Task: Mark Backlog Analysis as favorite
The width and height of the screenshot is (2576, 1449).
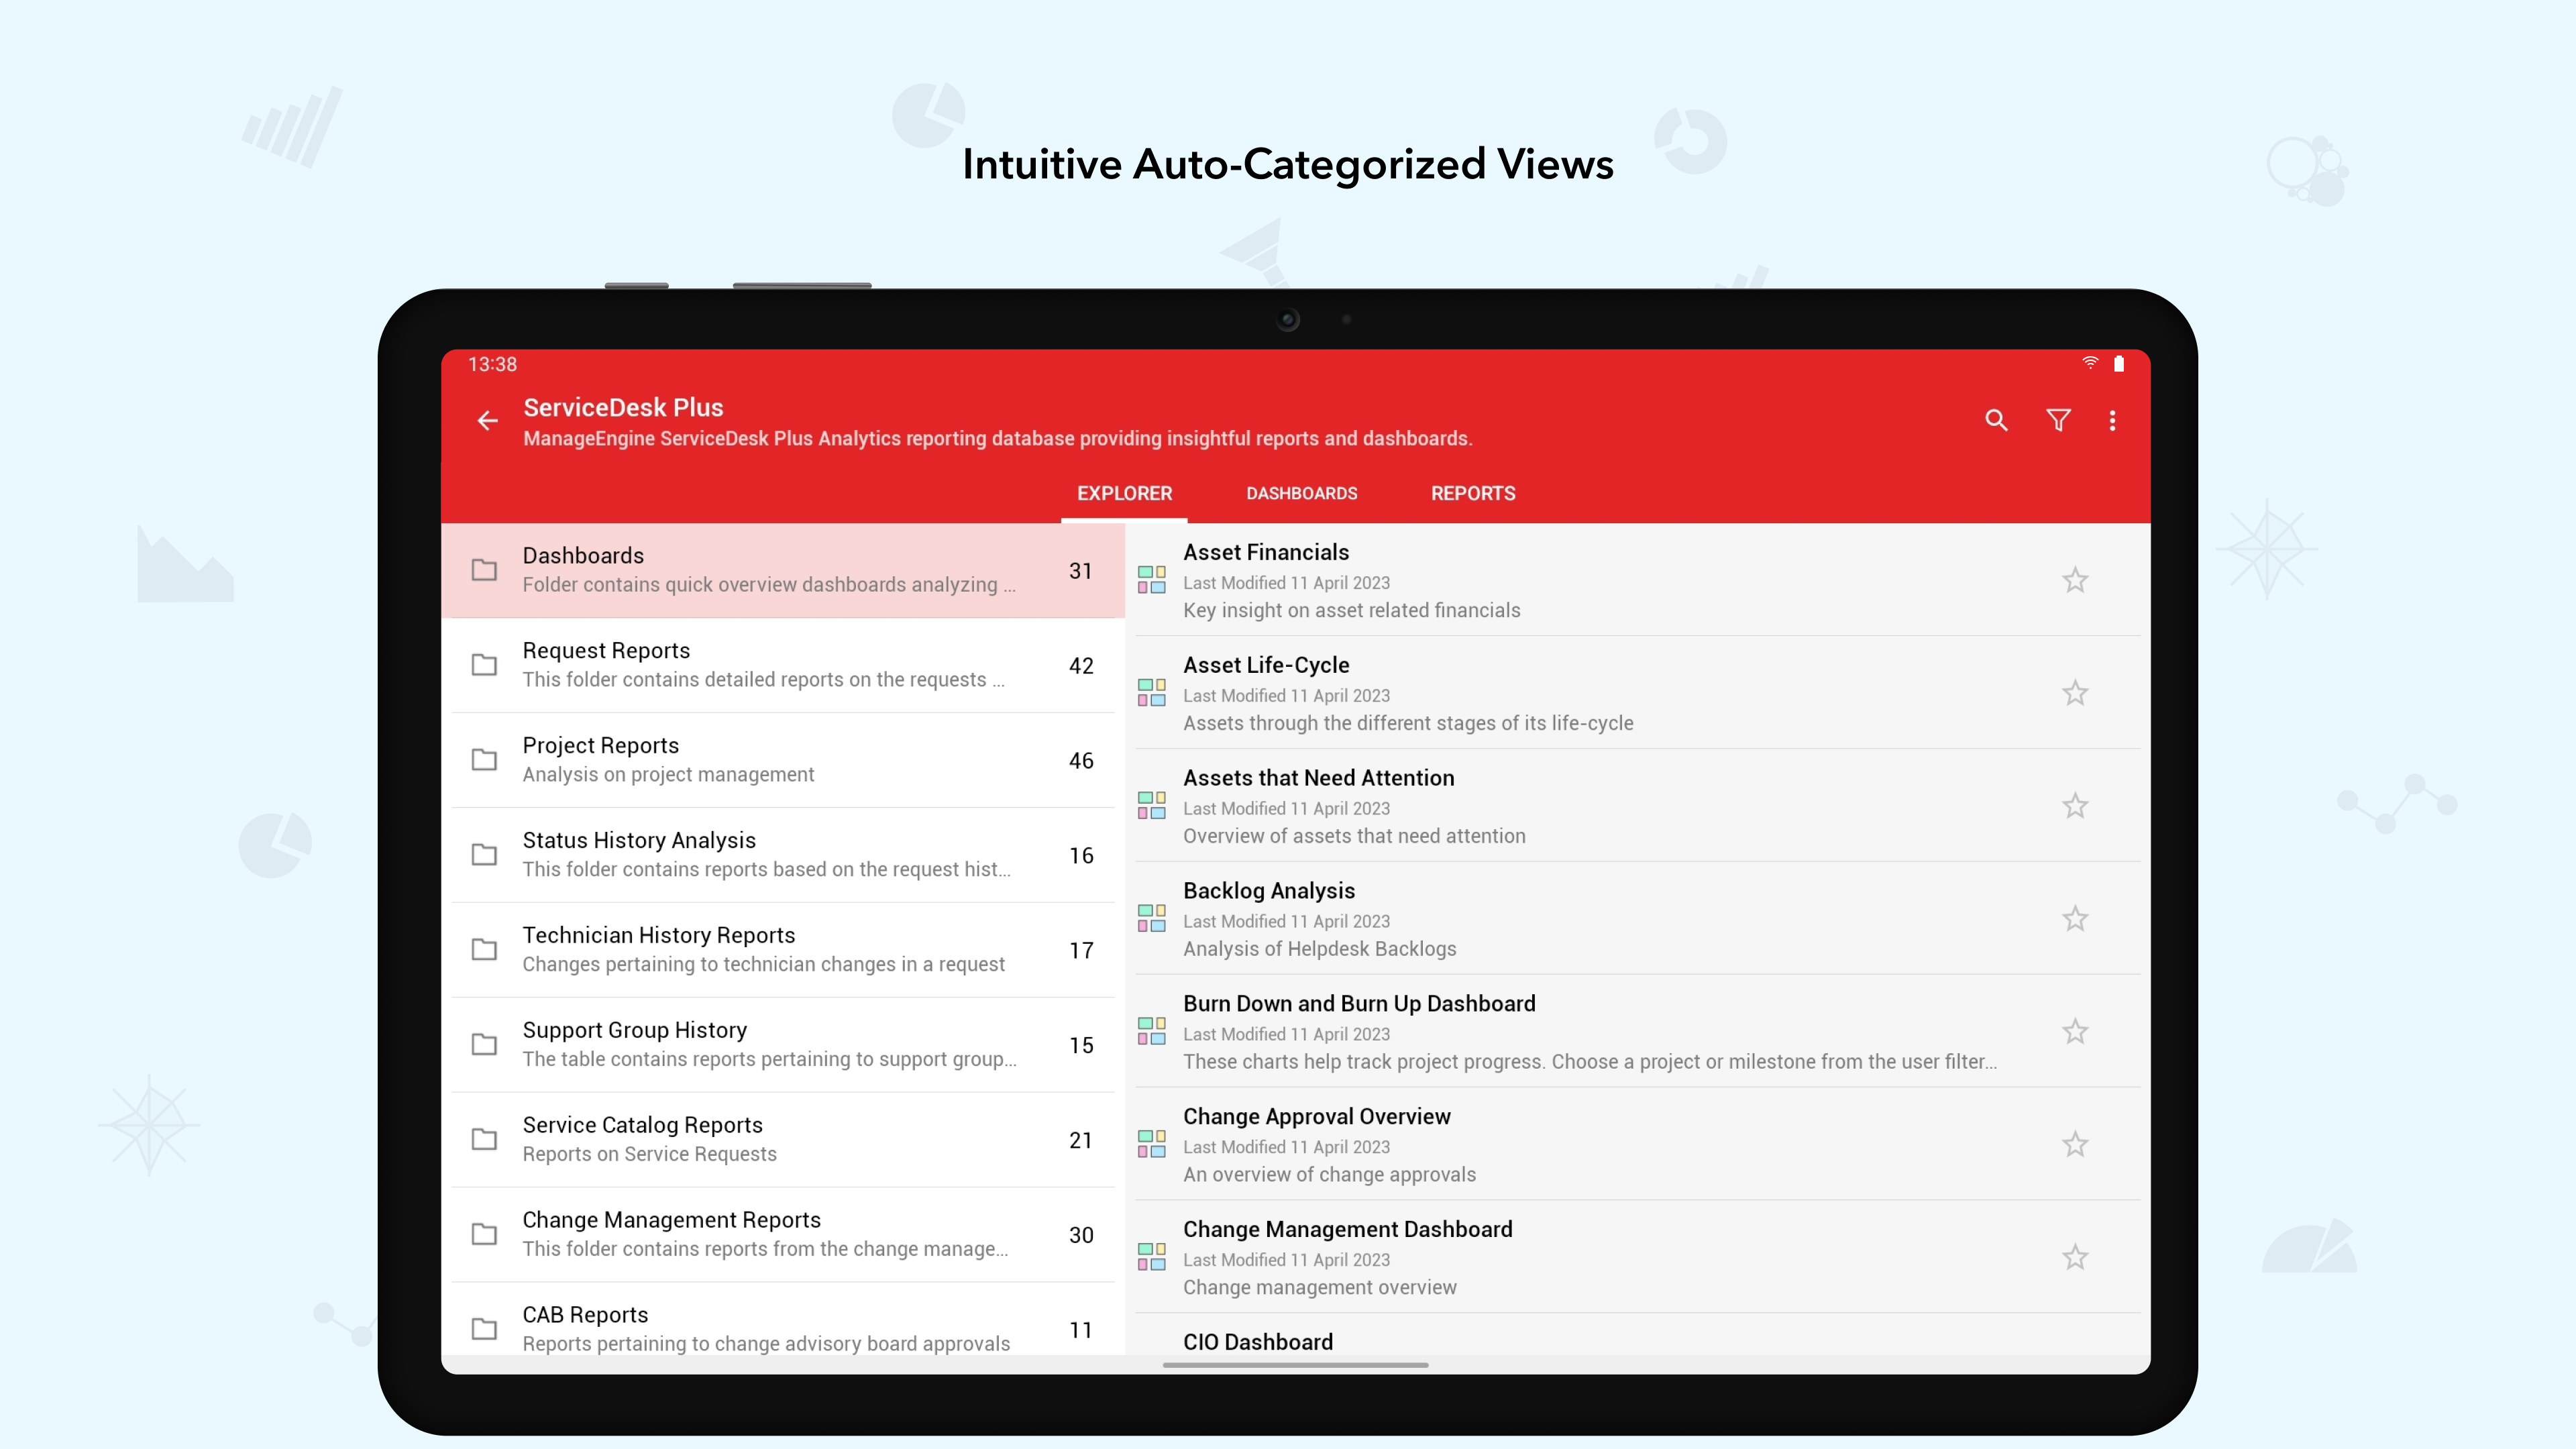Action: pyautogui.click(x=2075, y=919)
